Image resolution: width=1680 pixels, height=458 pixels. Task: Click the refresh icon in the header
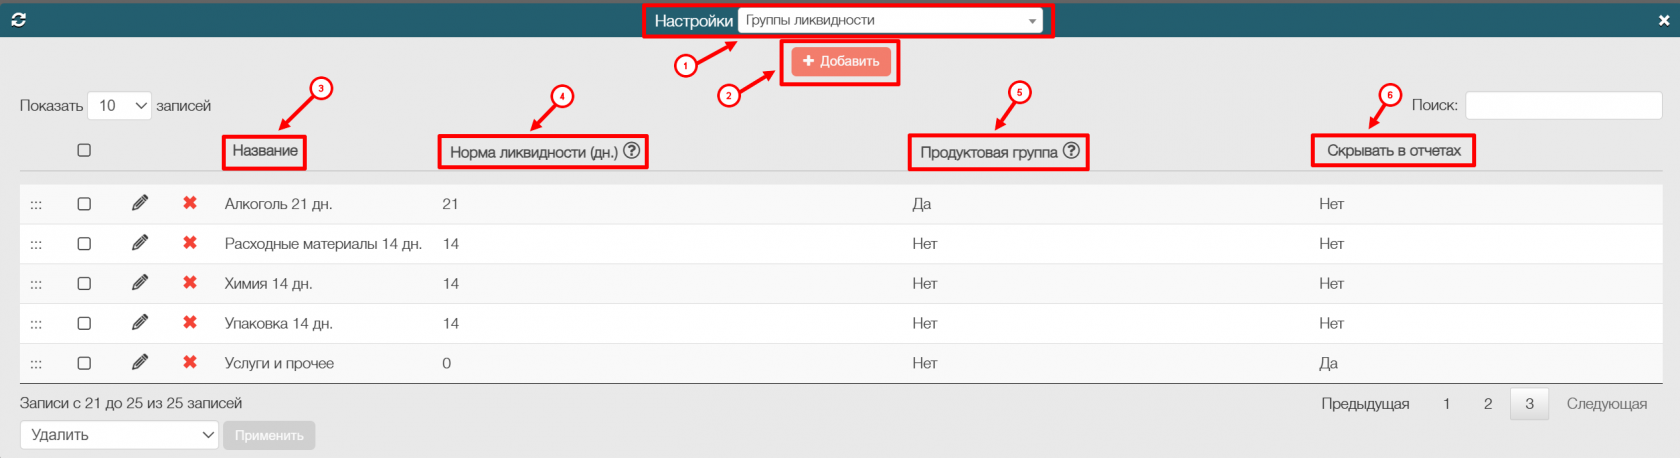coord(18,20)
